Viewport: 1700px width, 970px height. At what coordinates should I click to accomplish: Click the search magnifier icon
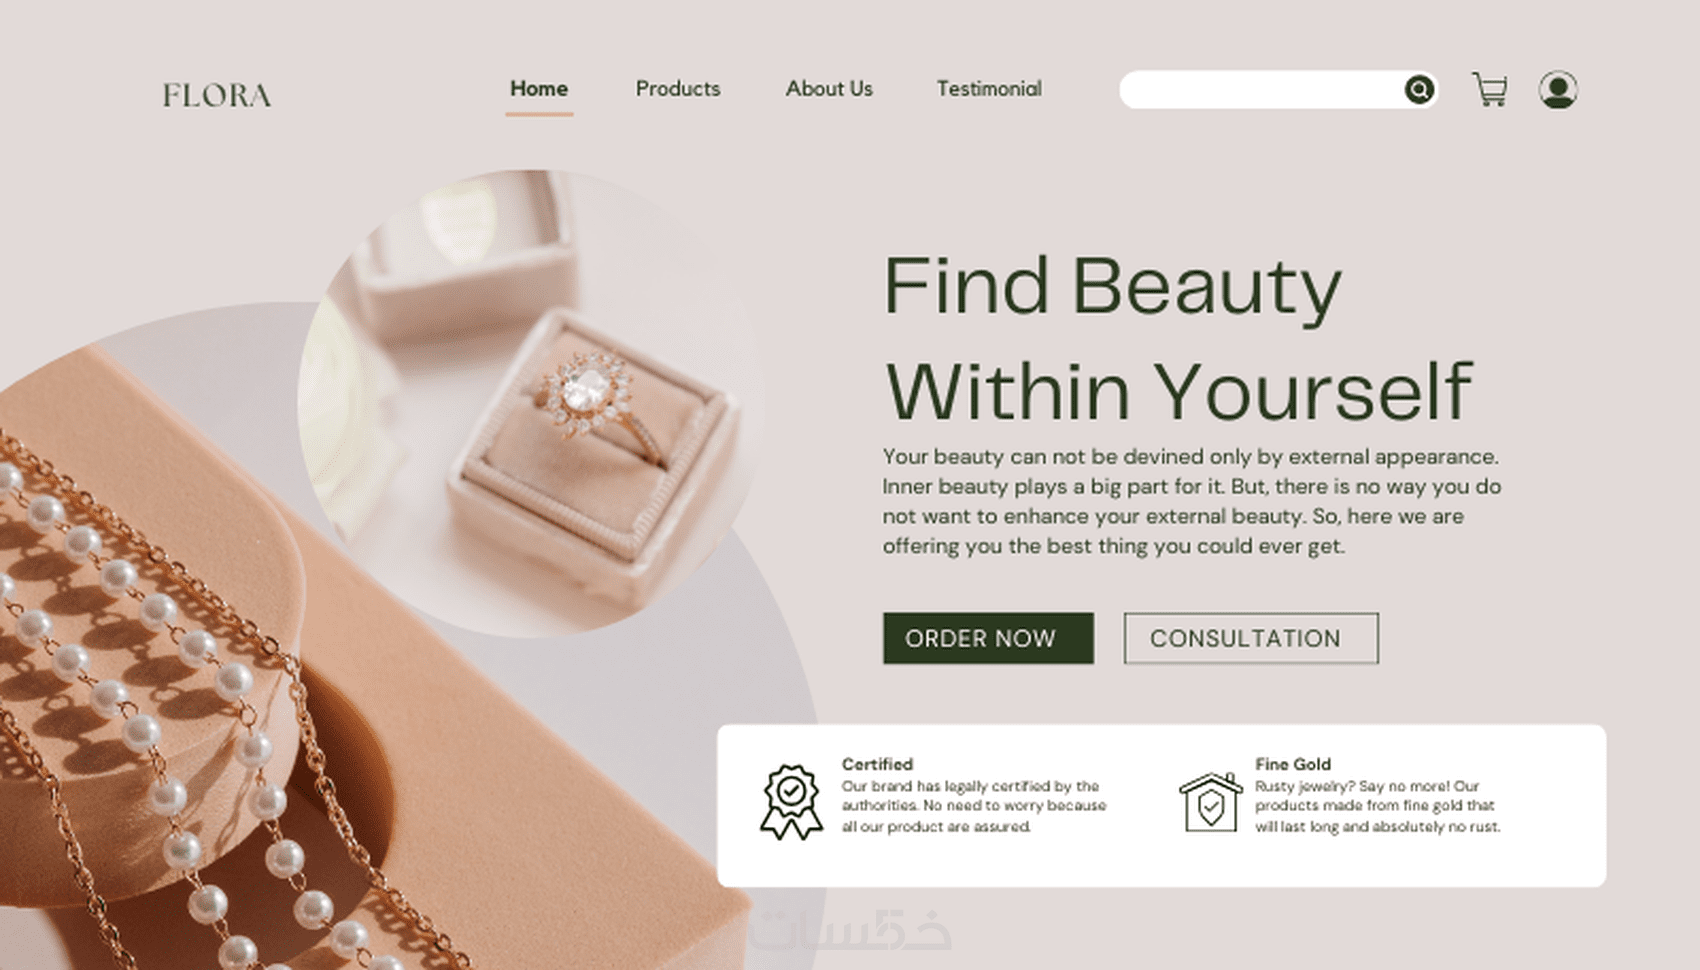coord(1418,89)
